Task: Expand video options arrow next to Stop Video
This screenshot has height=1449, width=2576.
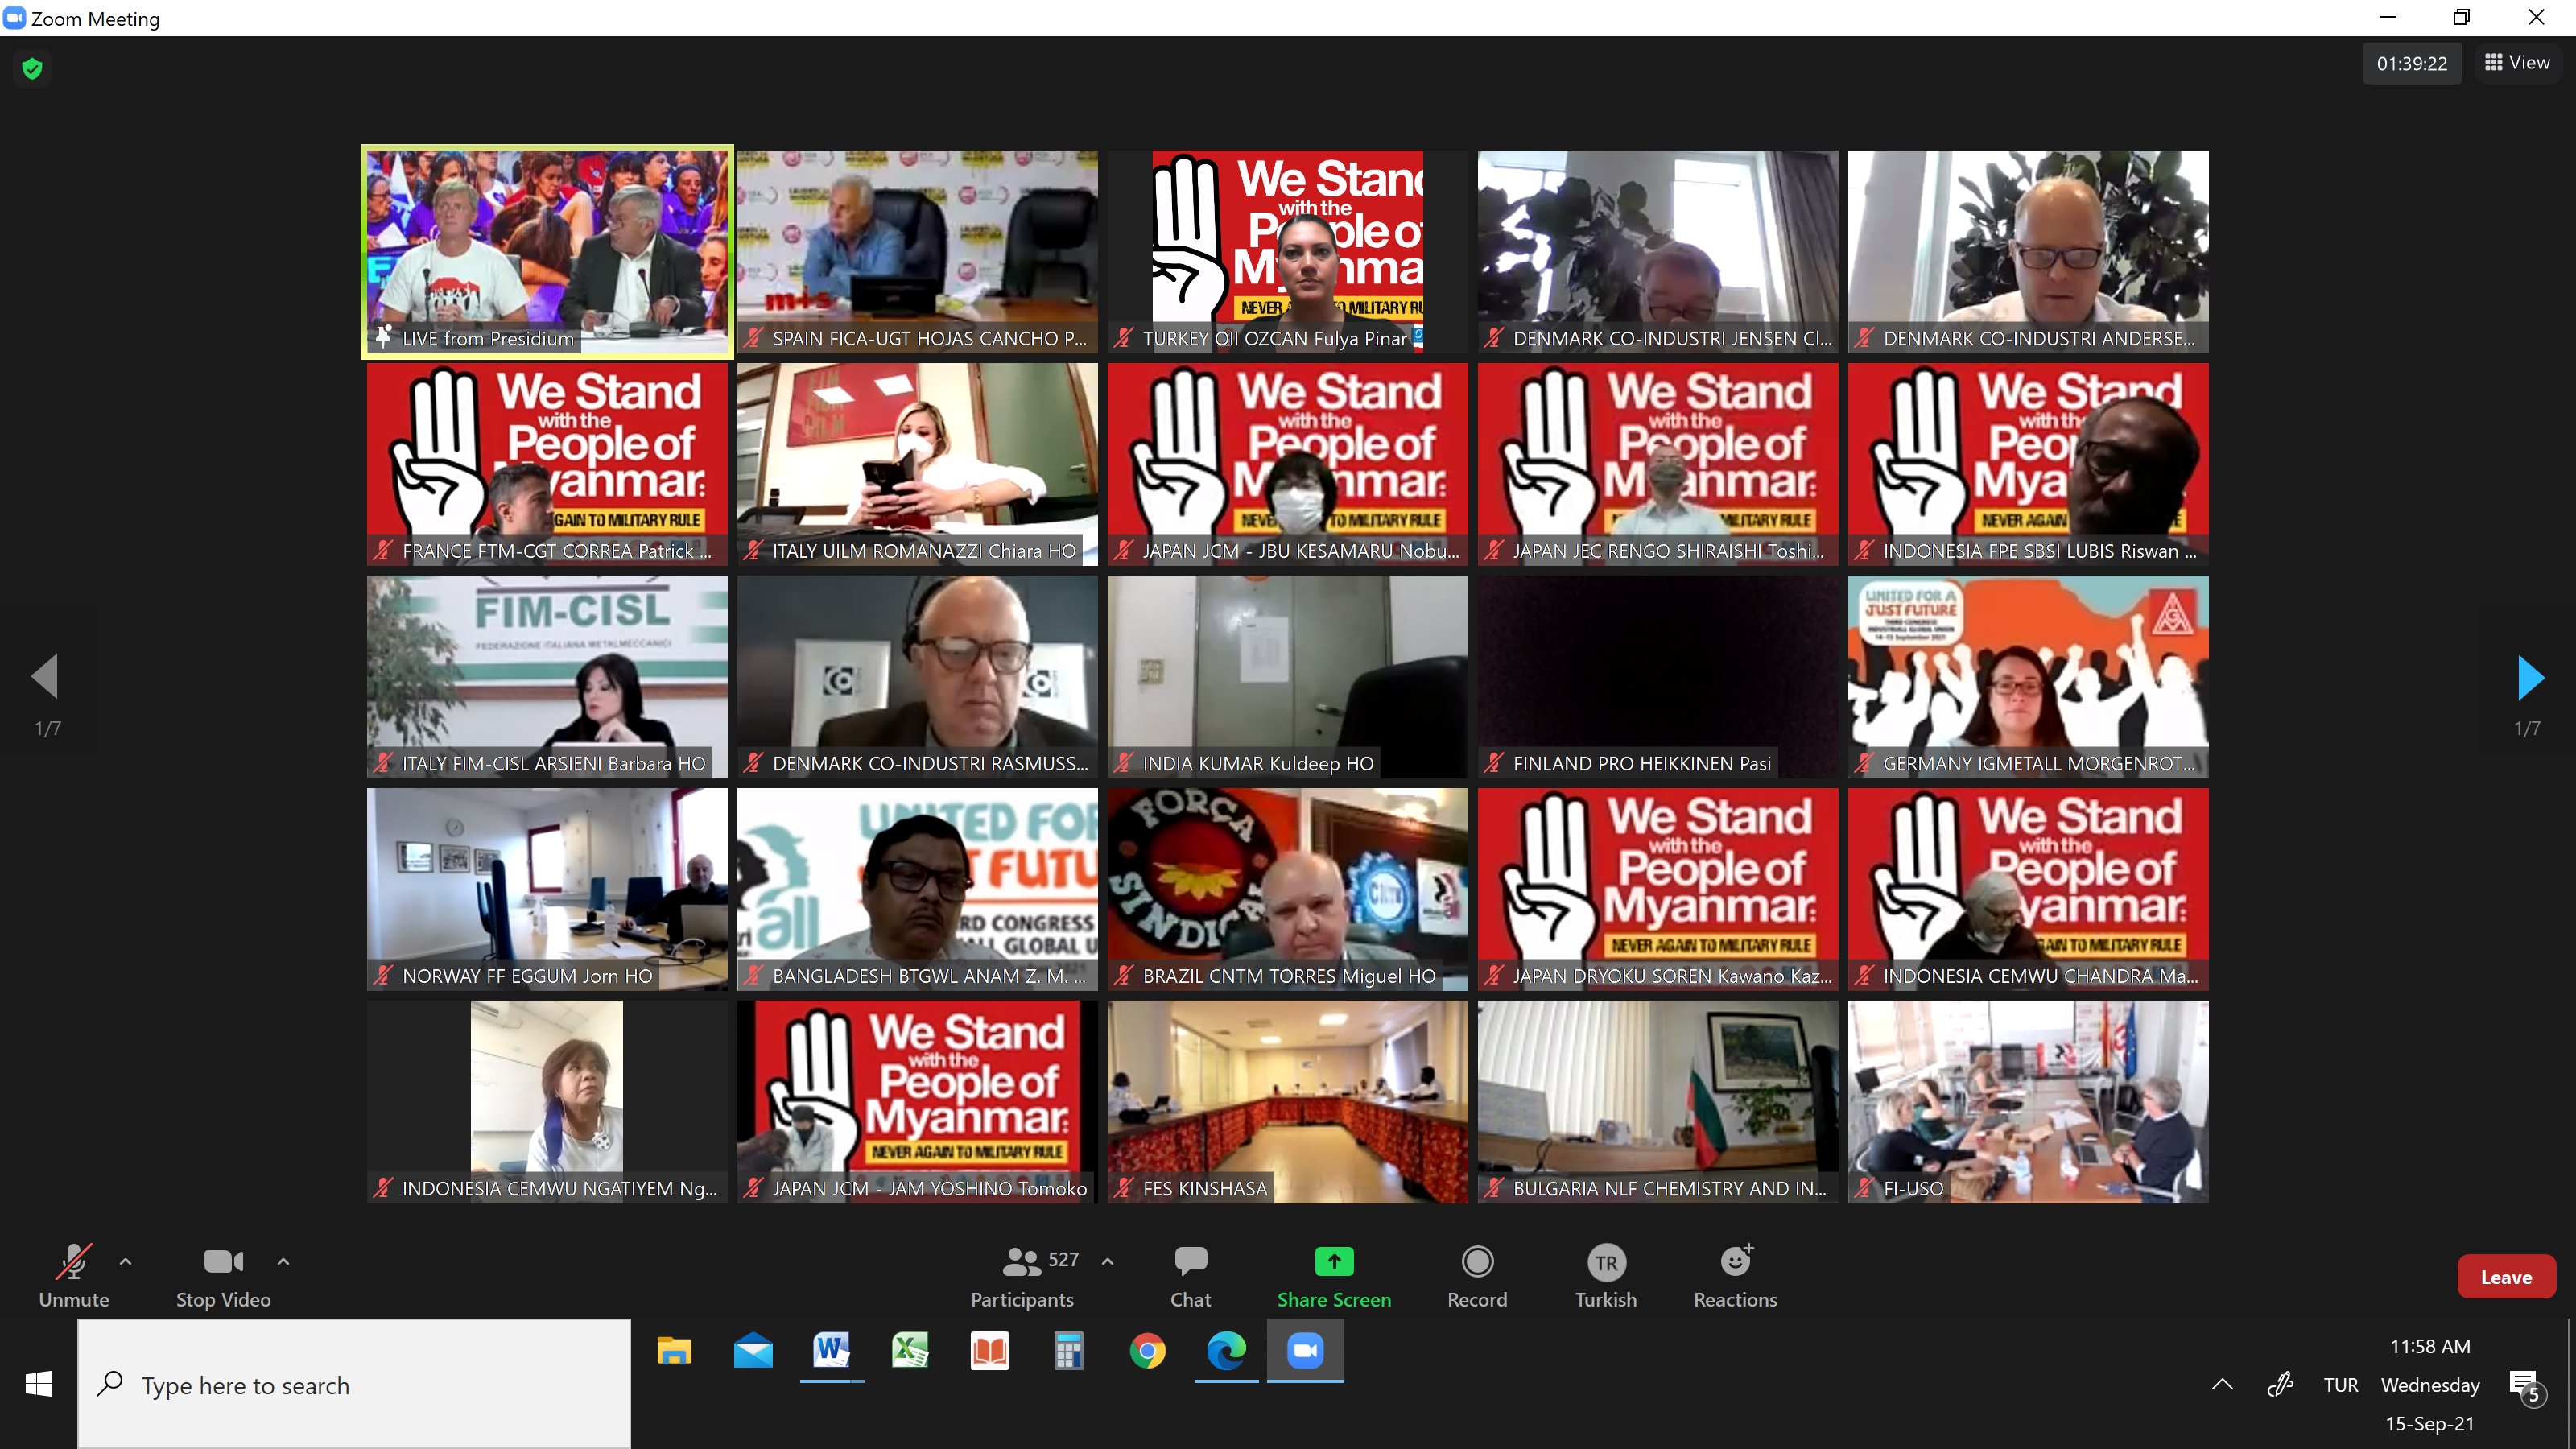Action: tap(283, 1262)
